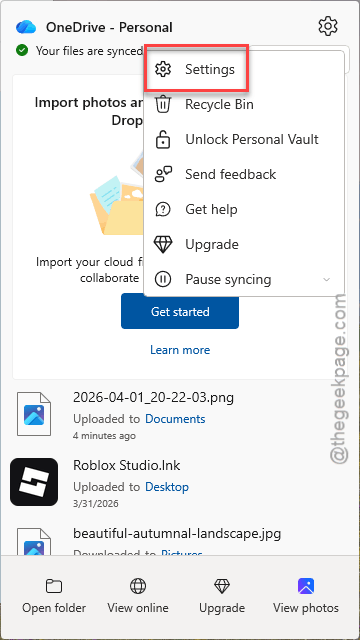Click the Get started button
Viewport: 360px width, 640px height.
pyautogui.click(x=180, y=311)
